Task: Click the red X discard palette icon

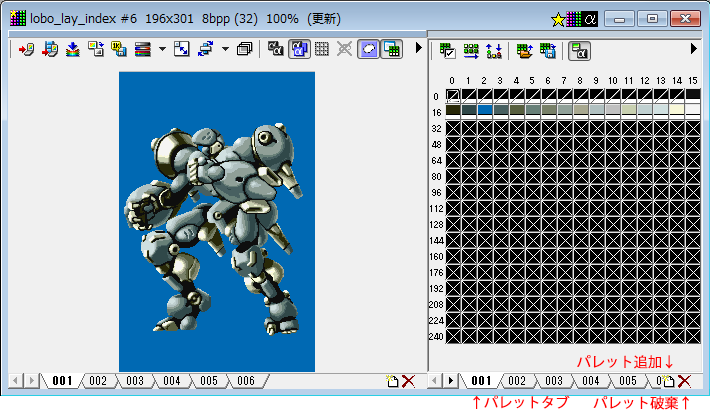Action: (684, 381)
